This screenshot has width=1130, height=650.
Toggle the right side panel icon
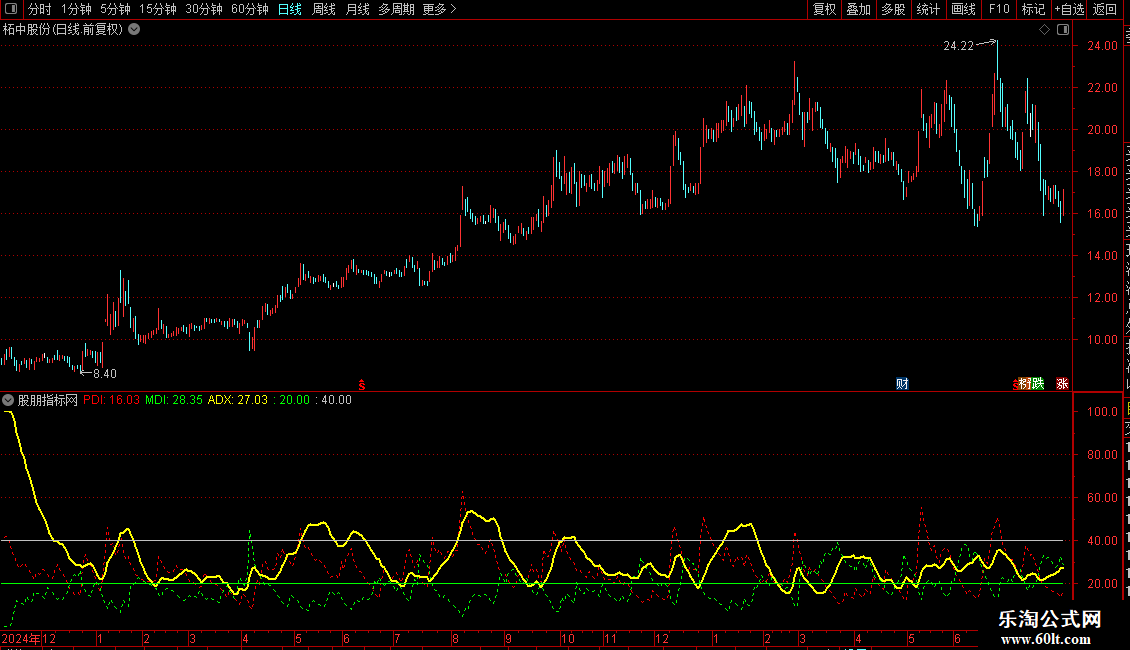tap(1063, 30)
